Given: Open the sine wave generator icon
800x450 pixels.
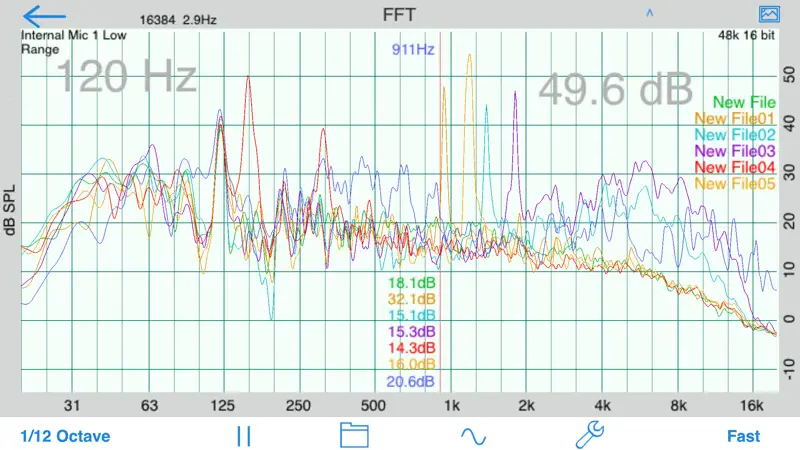Looking at the screenshot, I should (x=473, y=437).
